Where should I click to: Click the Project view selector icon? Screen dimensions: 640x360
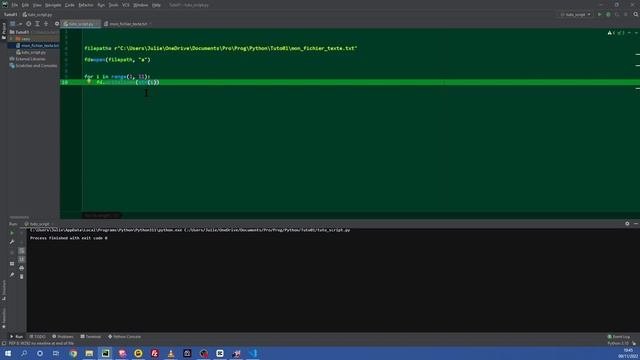[x=13, y=24]
